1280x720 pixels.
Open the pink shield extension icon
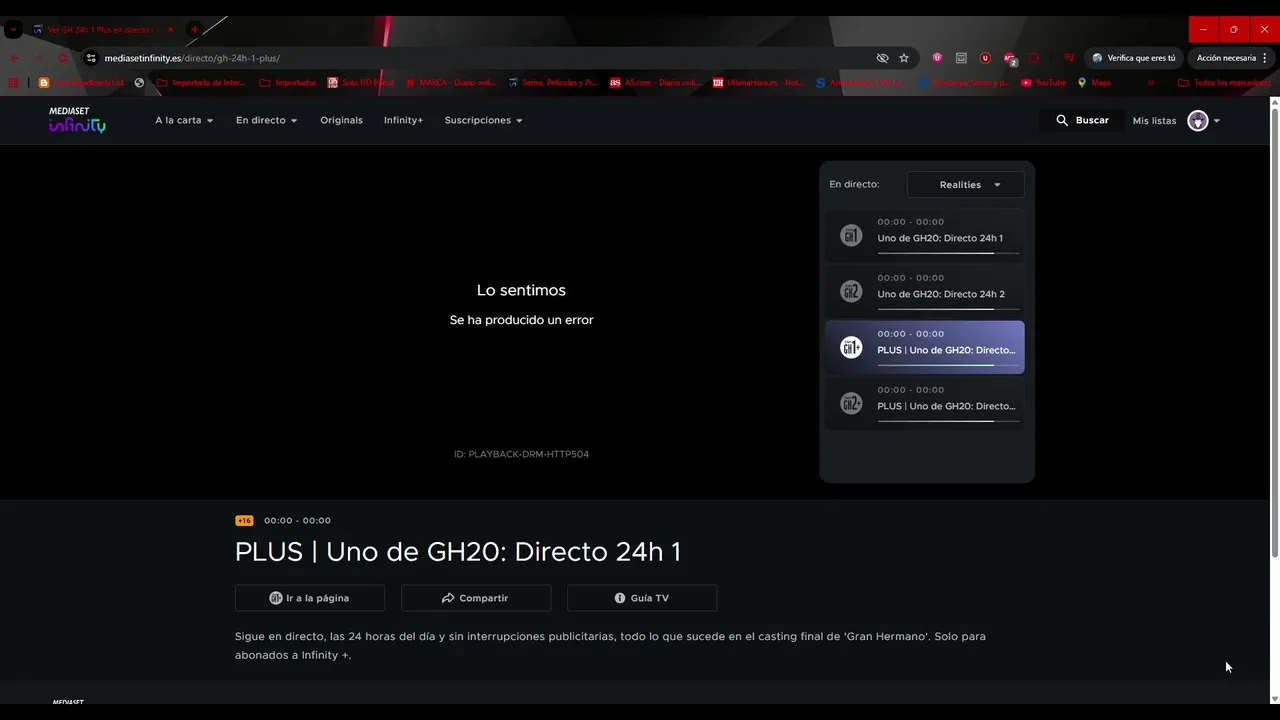coord(937,58)
